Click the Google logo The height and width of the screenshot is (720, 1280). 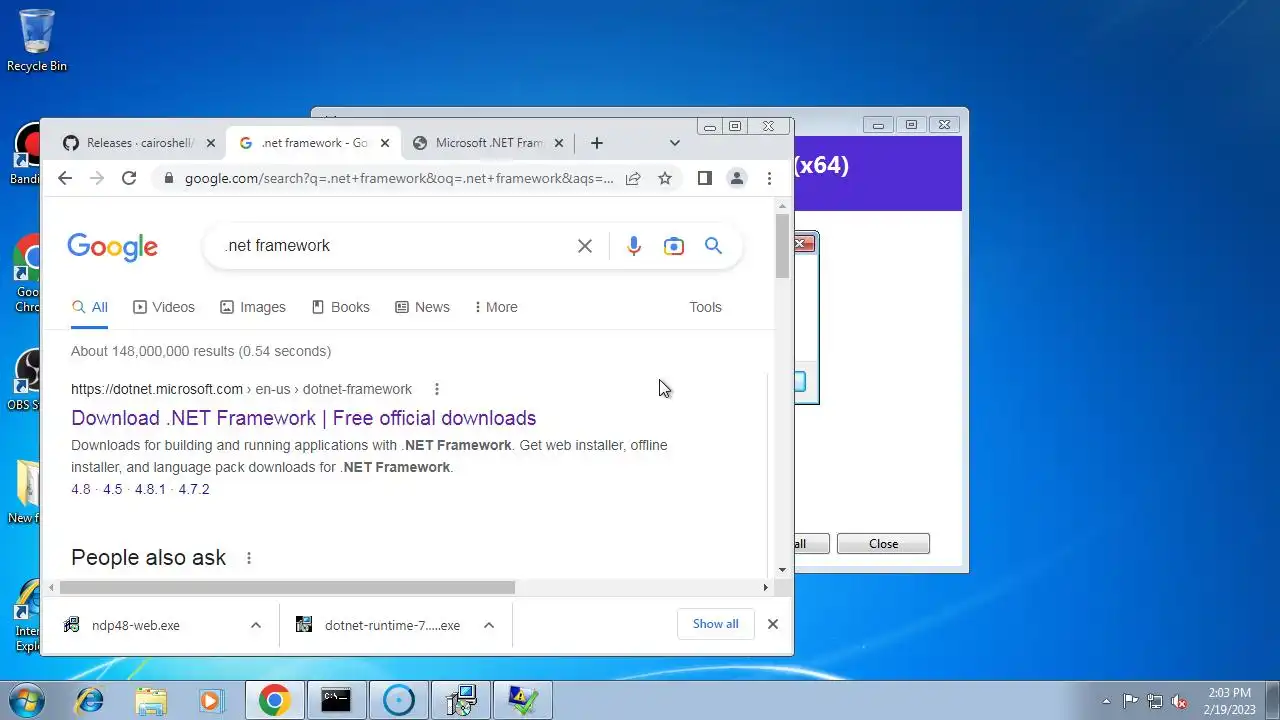112,247
